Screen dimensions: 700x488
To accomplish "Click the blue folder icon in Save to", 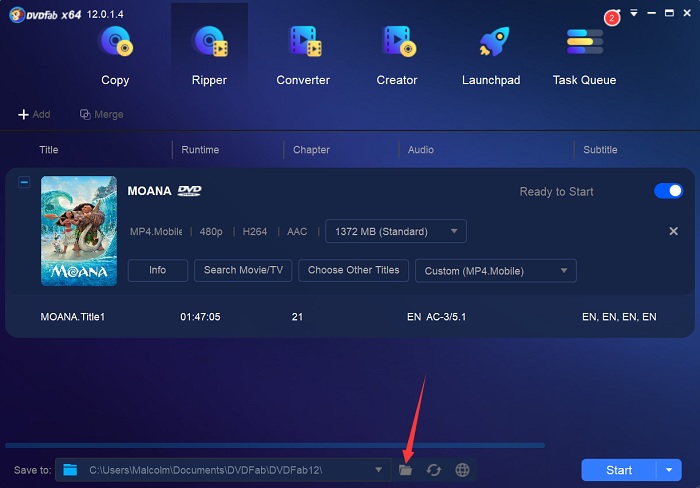I will 70,470.
